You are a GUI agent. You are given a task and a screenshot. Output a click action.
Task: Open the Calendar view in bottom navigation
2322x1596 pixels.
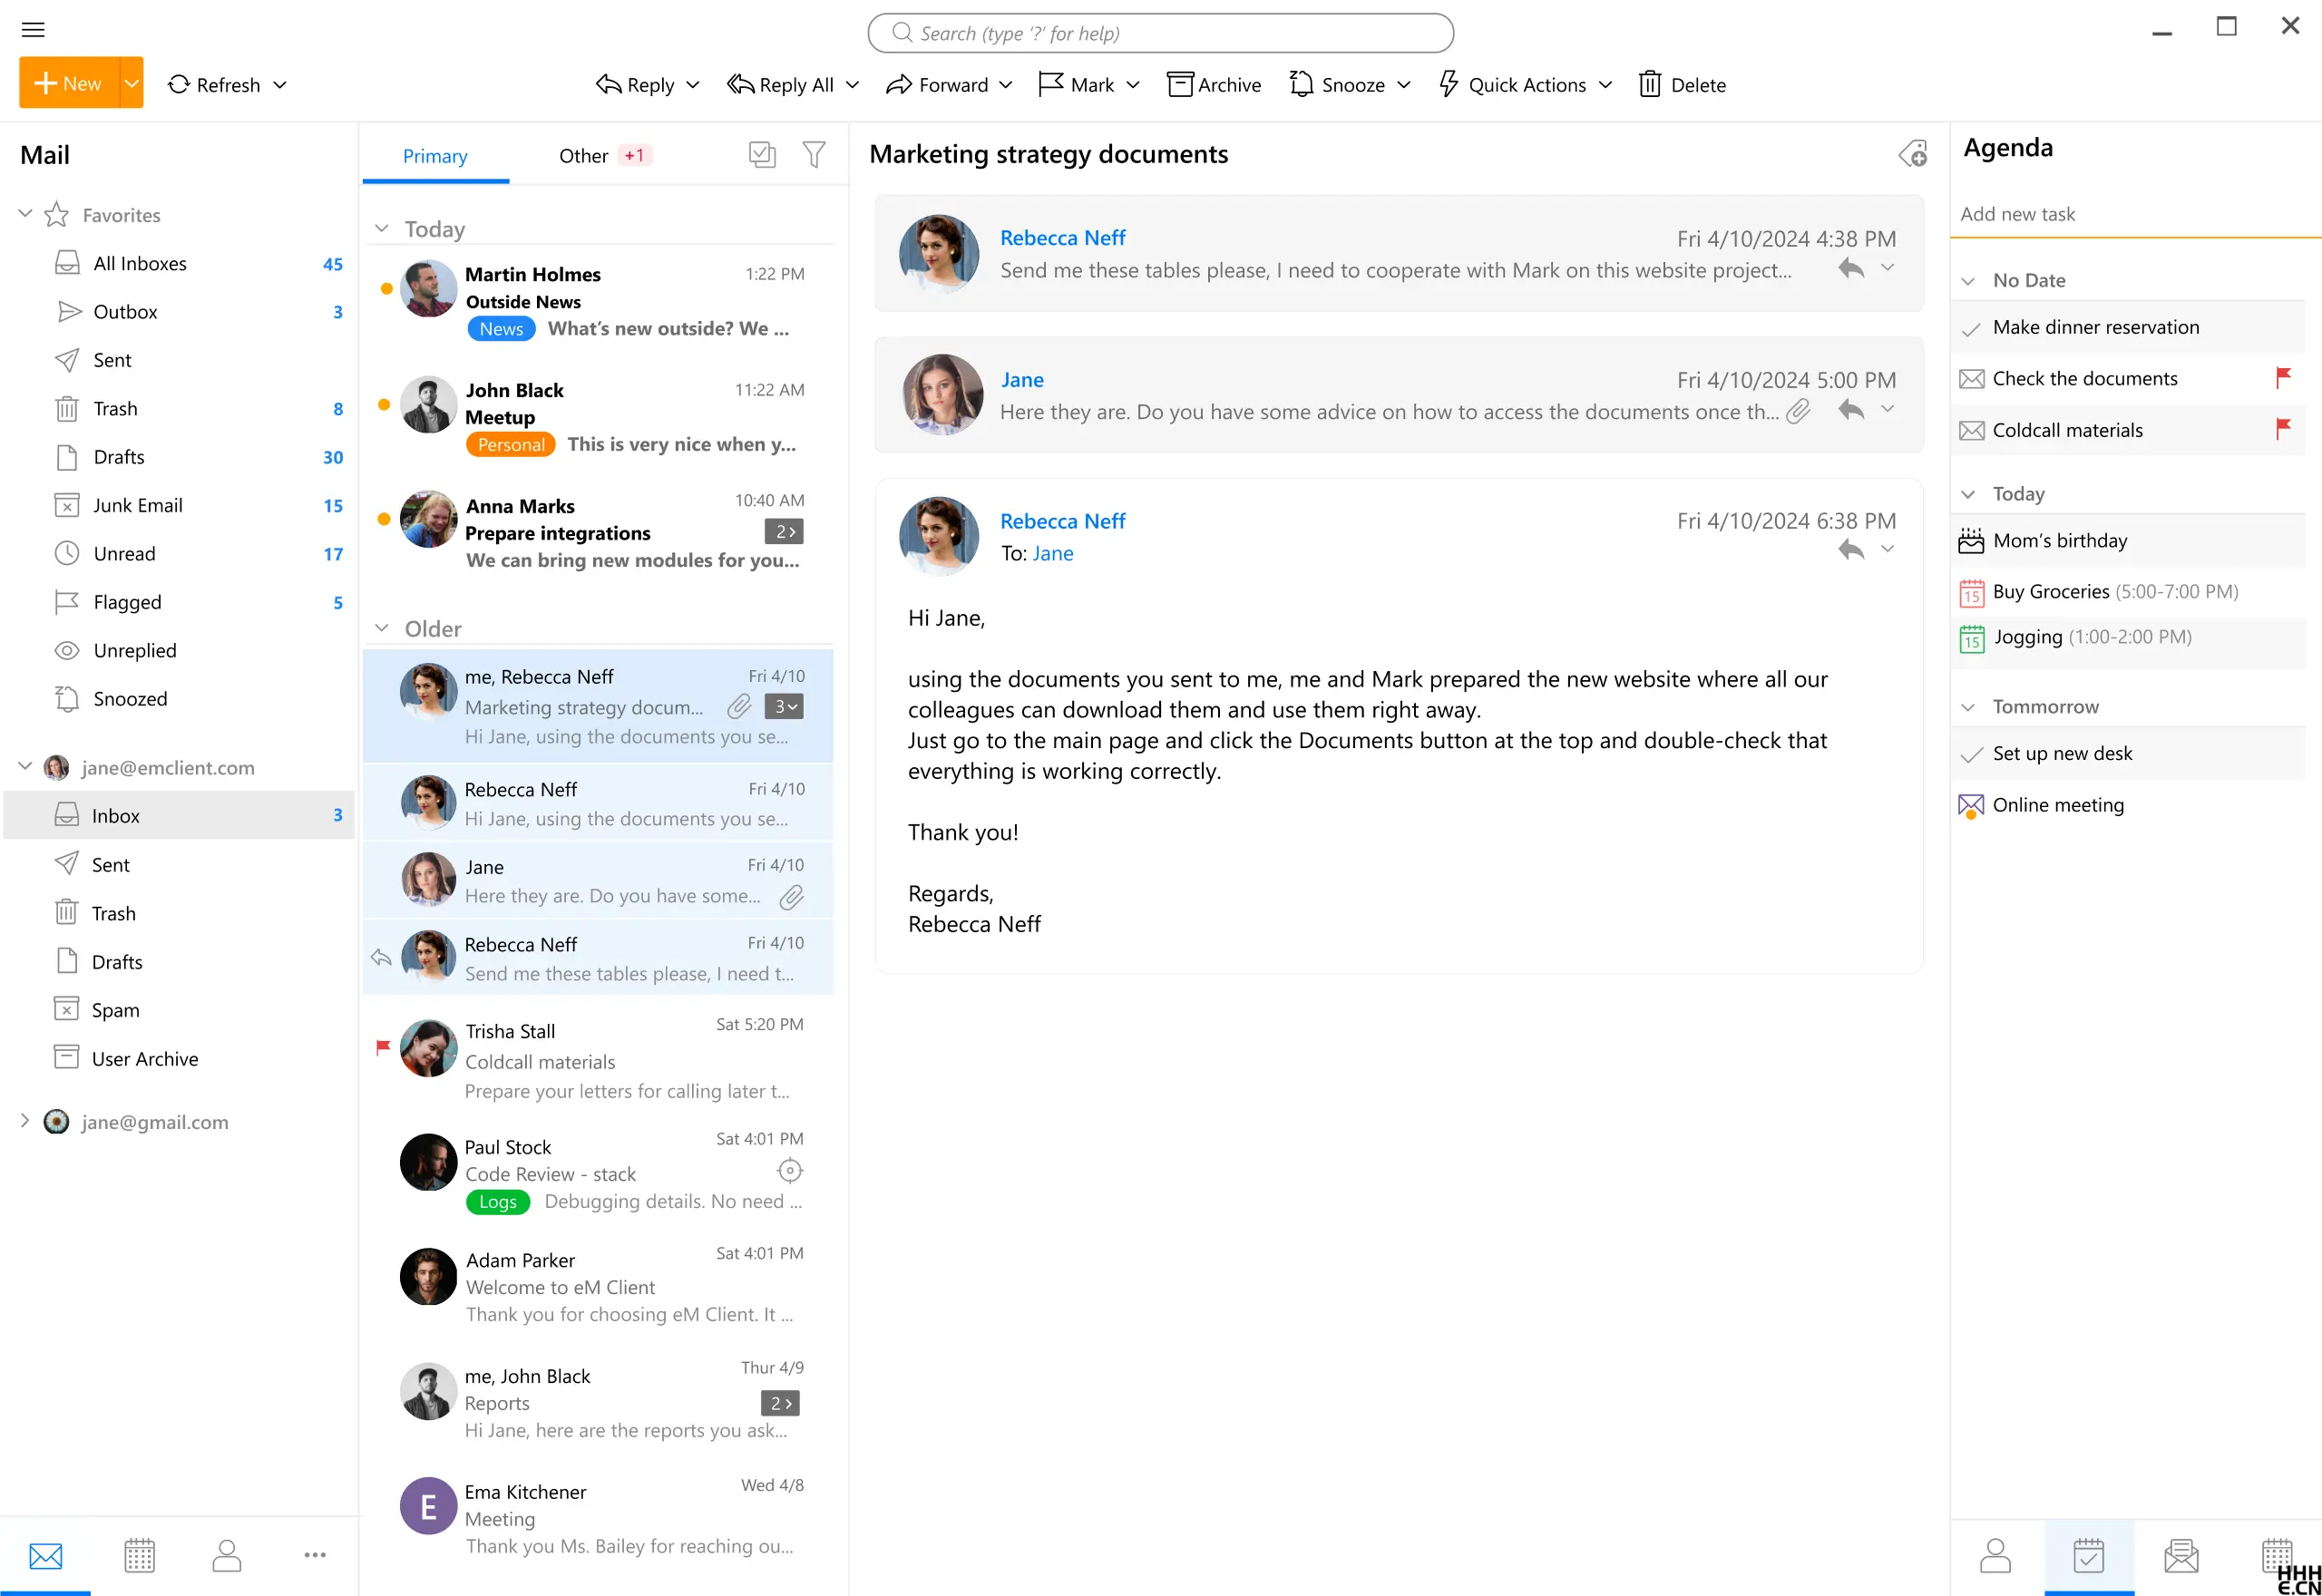139,1555
